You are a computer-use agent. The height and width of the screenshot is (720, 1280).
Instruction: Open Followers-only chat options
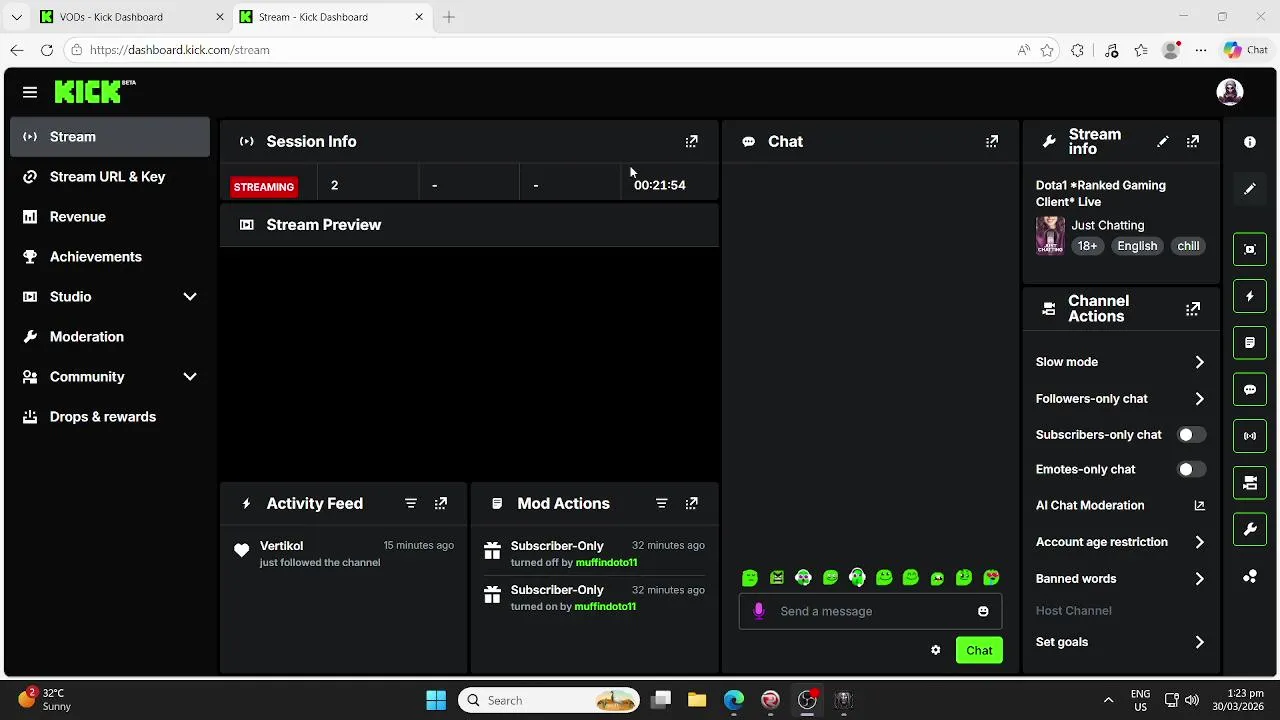tap(1120, 399)
